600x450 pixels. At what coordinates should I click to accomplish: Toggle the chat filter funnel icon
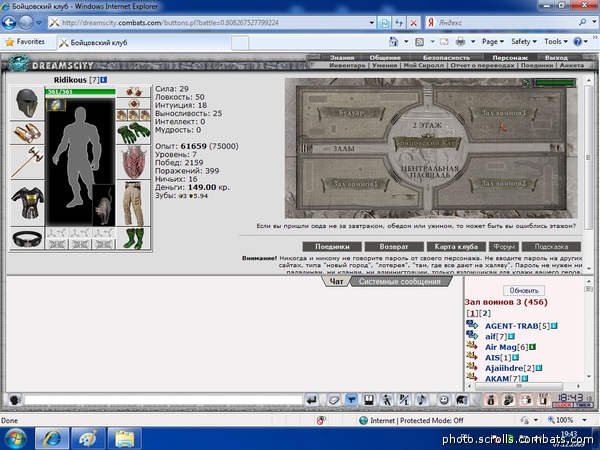(351, 400)
